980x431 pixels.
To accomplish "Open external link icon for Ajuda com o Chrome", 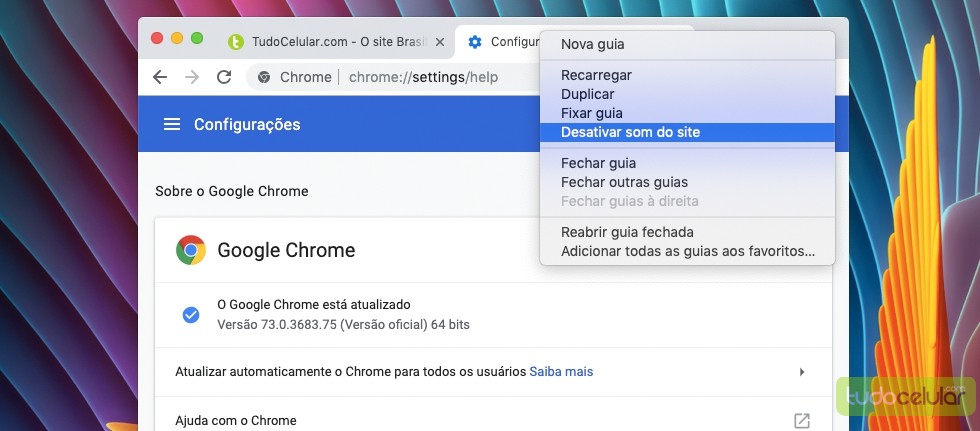I will pyautogui.click(x=802, y=420).
